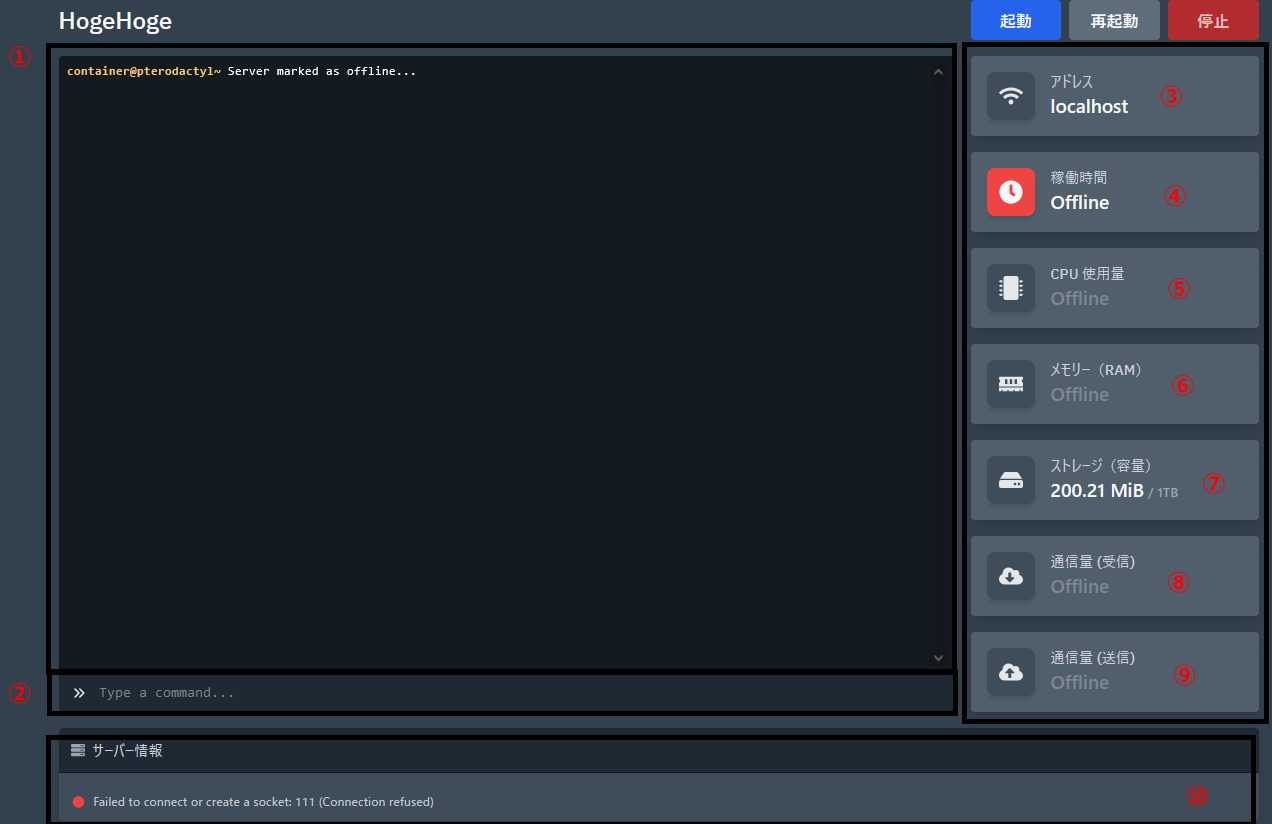Focus the Type a command input field

500,693
